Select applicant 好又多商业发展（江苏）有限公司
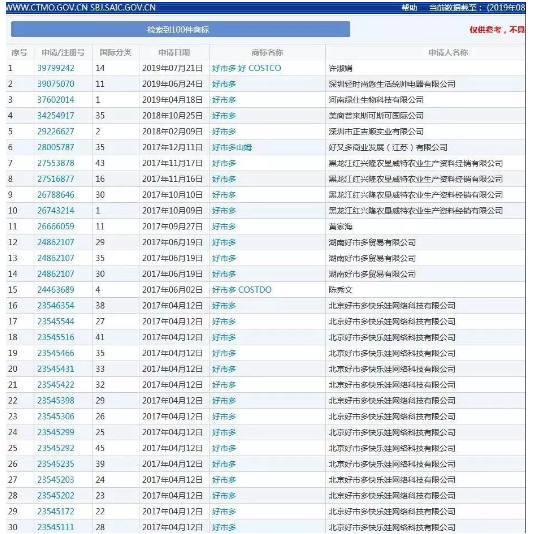The width and height of the screenshot is (540, 534). point(388,147)
